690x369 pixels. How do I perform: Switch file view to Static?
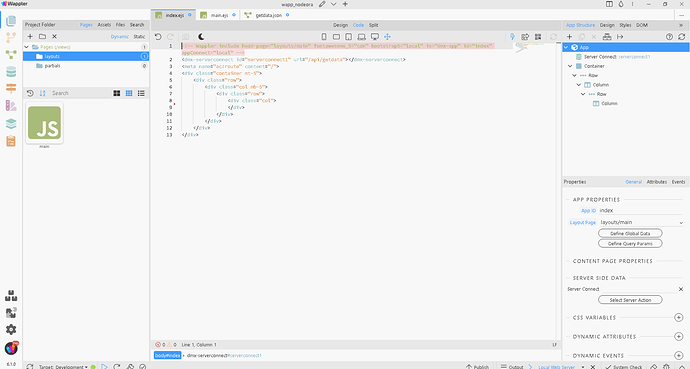(139, 37)
